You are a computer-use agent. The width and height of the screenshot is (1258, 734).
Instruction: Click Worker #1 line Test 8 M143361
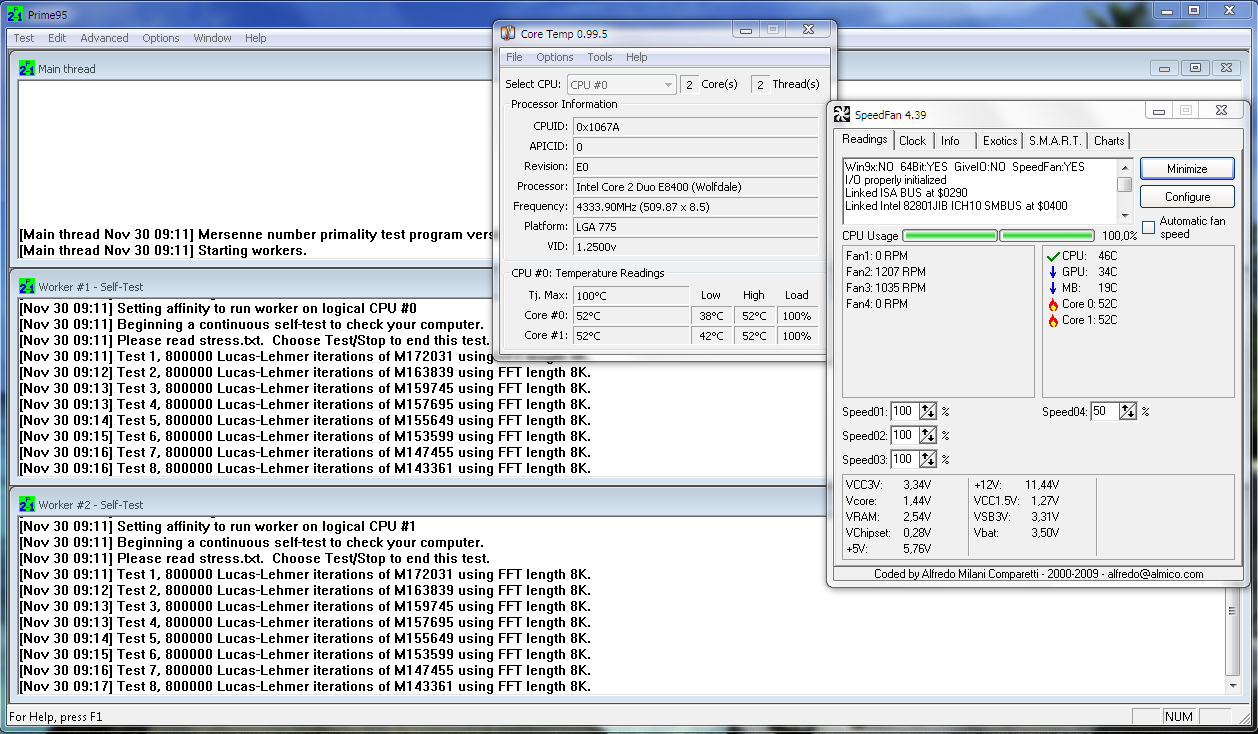tap(305, 468)
